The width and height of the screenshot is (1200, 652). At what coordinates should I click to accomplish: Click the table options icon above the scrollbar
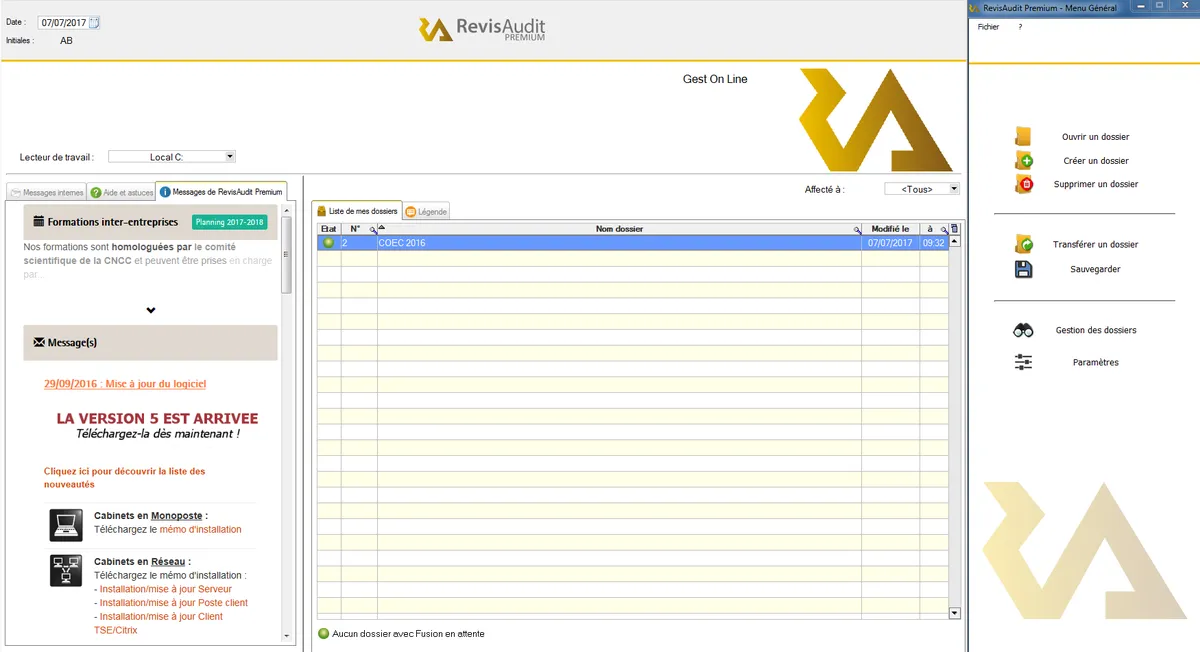pos(954,229)
